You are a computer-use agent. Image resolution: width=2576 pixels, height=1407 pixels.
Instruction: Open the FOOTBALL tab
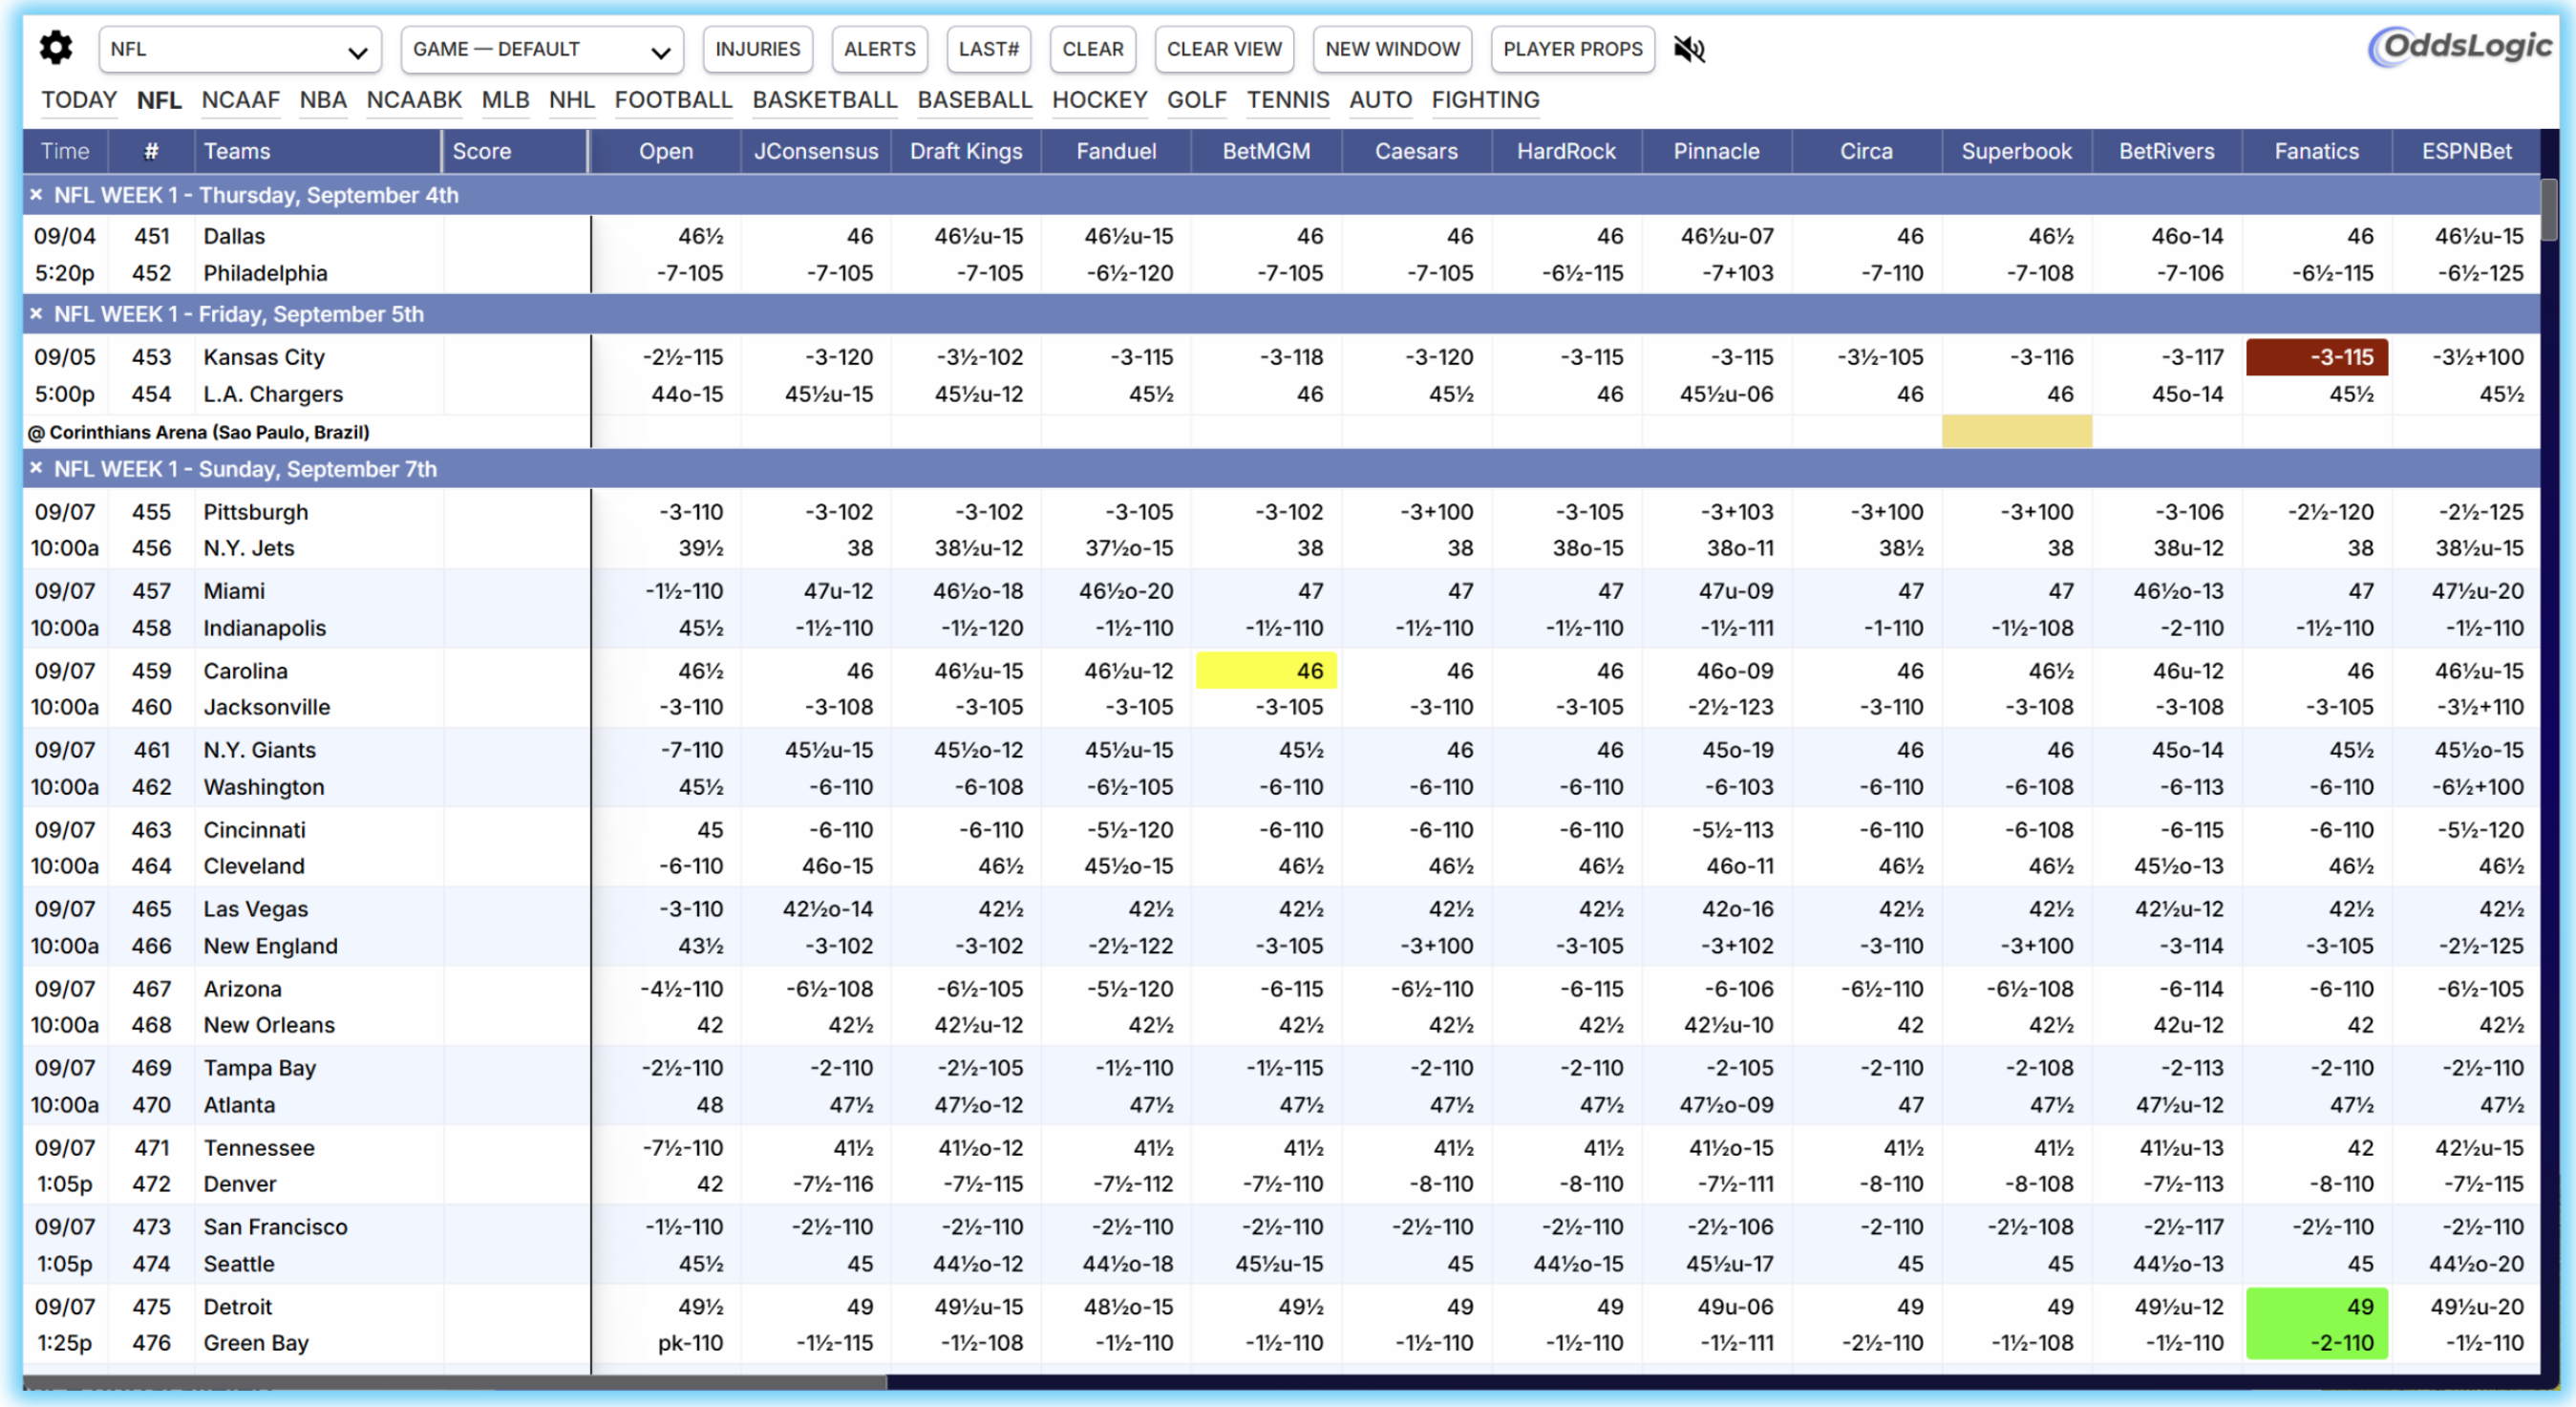coord(673,100)
